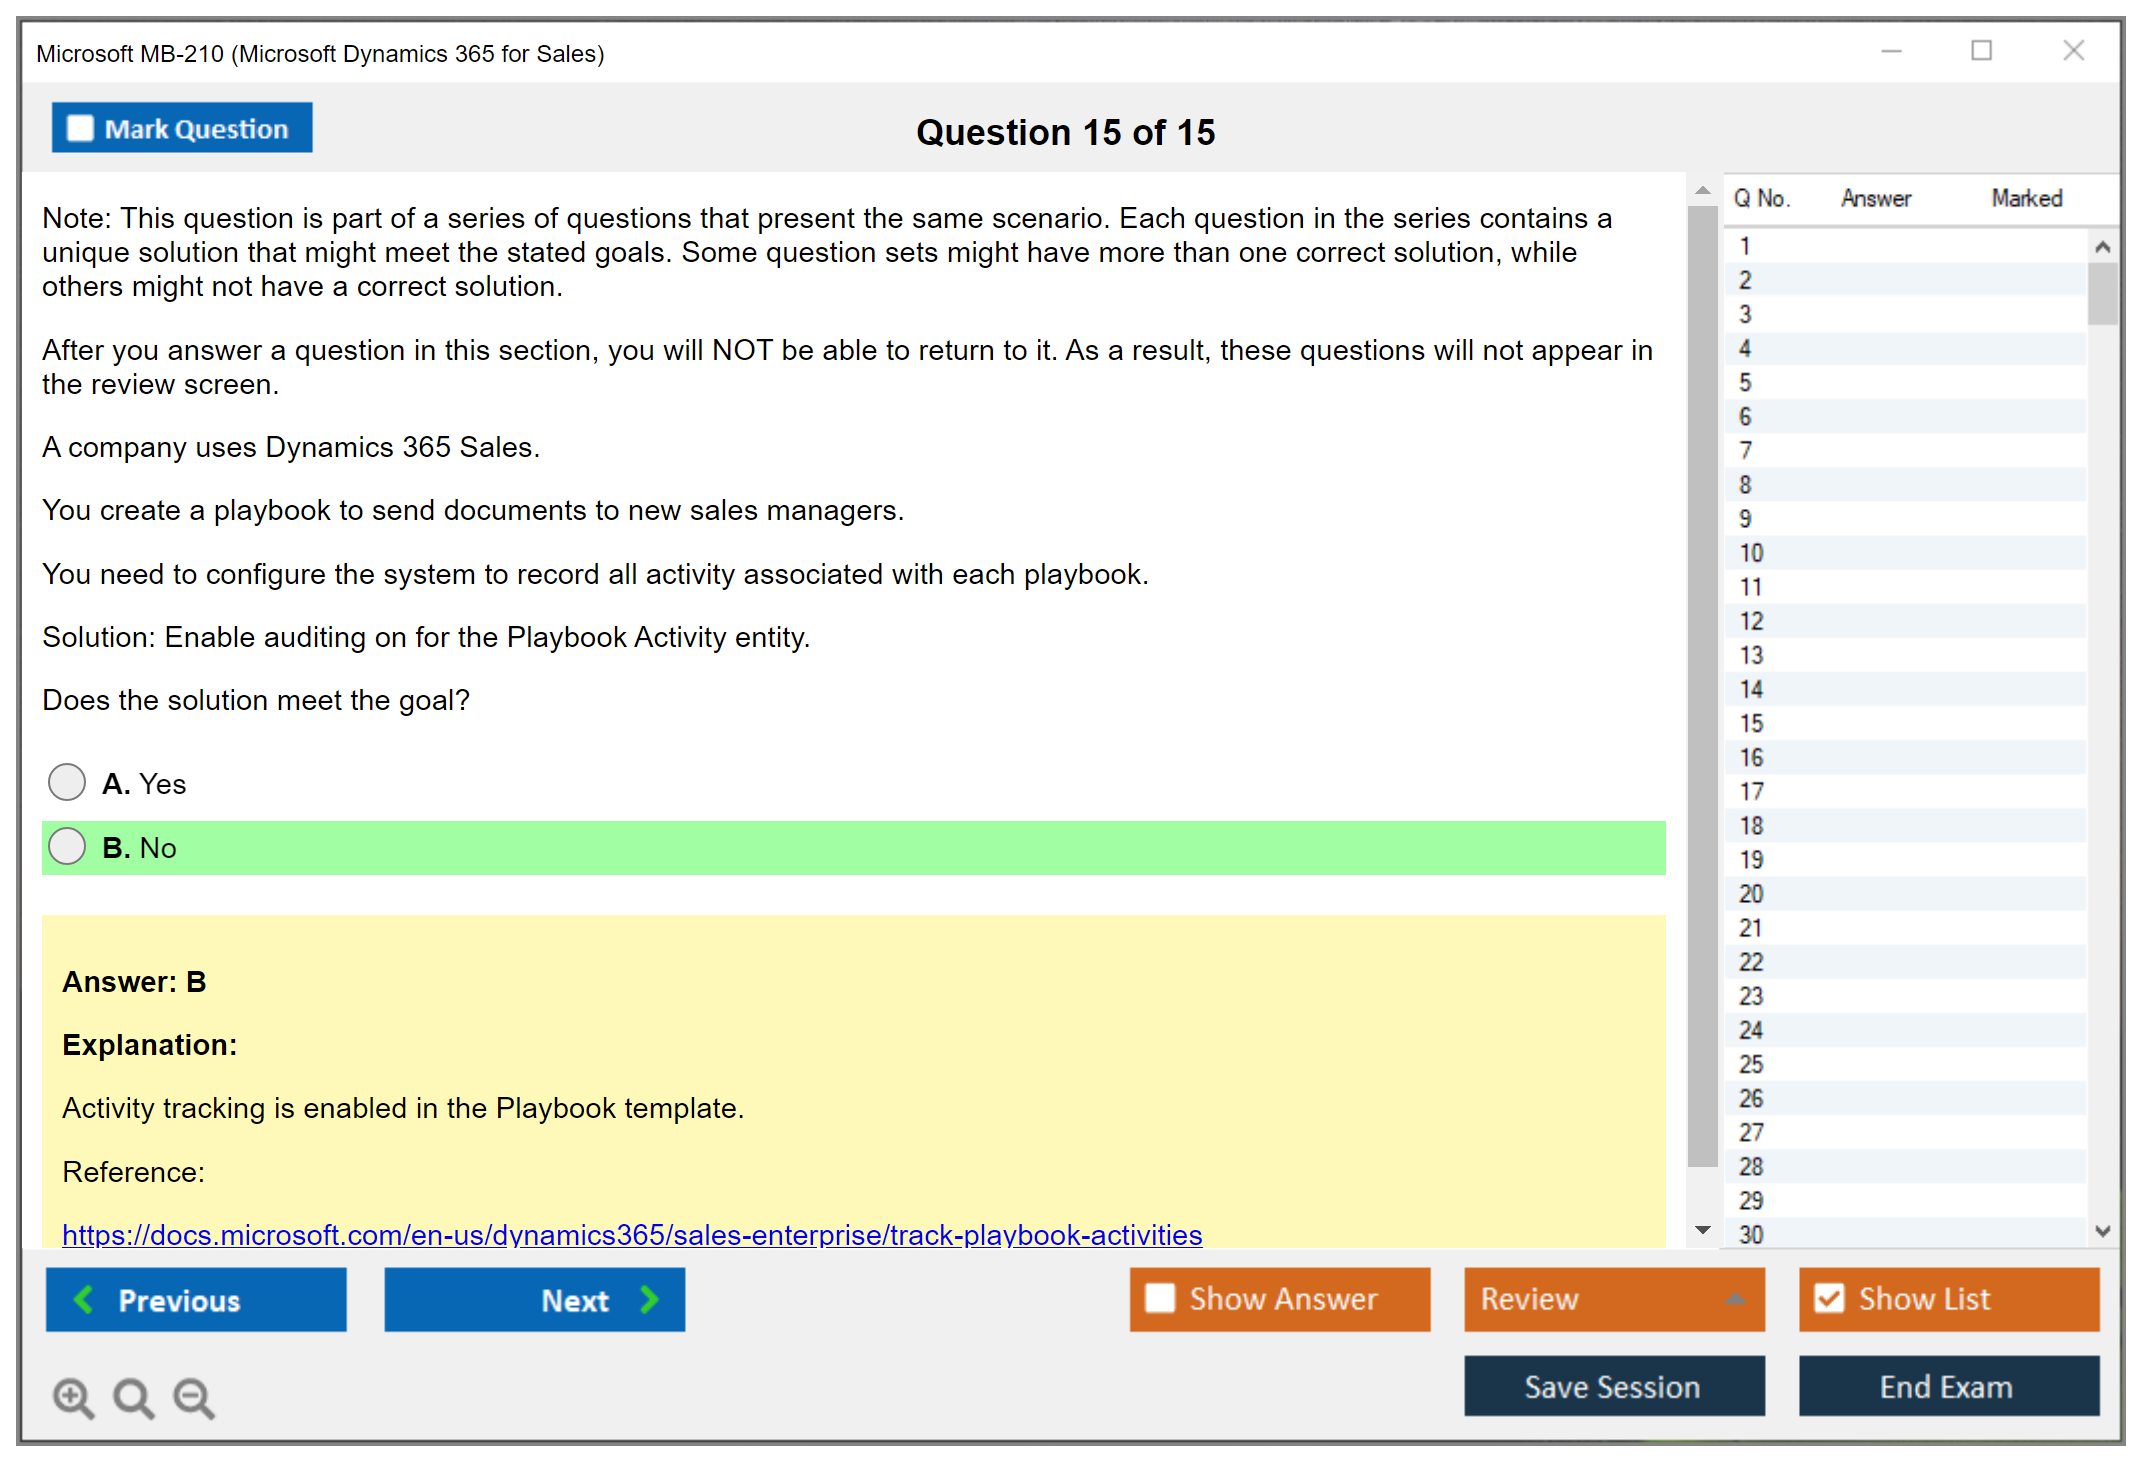
Task: Click the zoom in magnifier icon
Action: point(73,1397)
